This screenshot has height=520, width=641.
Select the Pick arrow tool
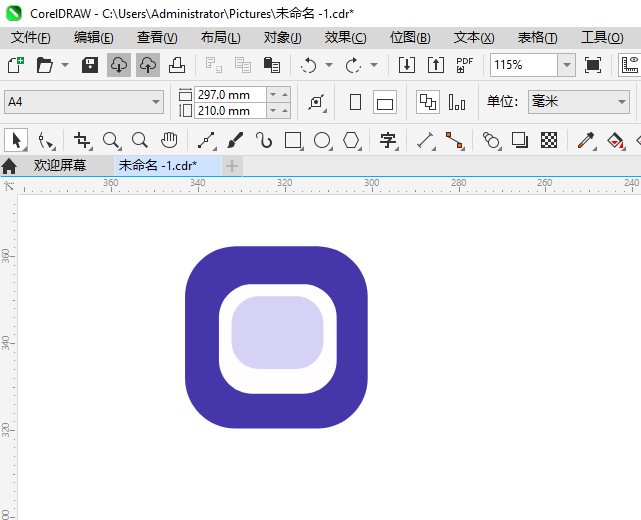(x=16, y=140)
